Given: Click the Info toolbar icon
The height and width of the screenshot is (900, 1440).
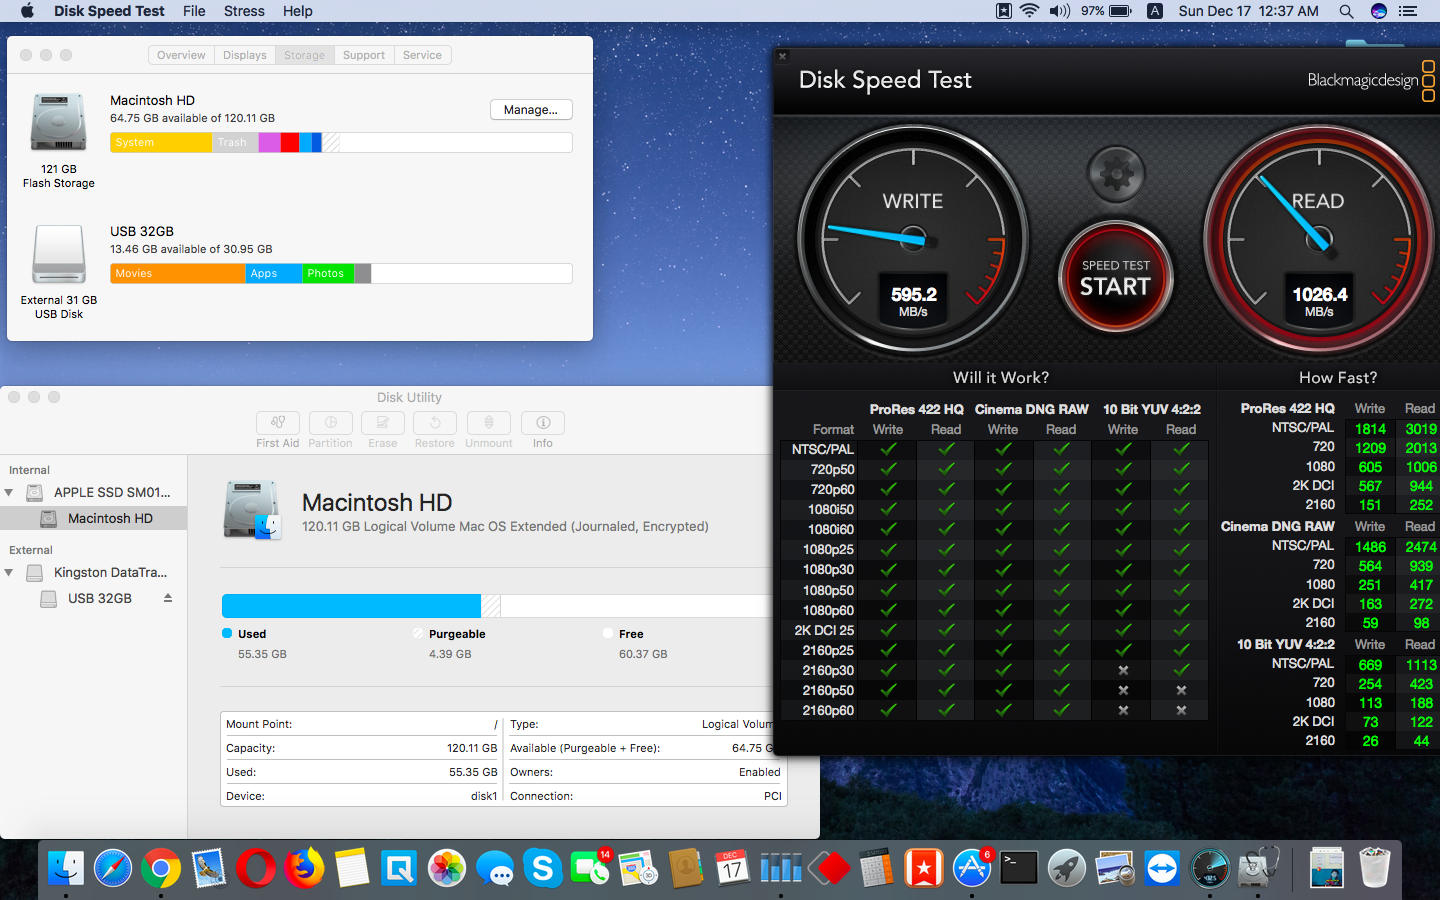Looking at the screenshot, I should [x=543, y=423].
